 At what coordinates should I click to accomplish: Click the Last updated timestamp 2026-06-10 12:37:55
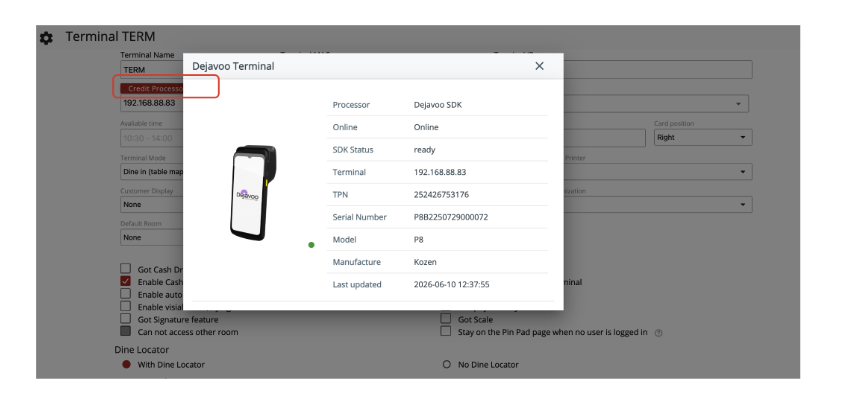(451, 284)
